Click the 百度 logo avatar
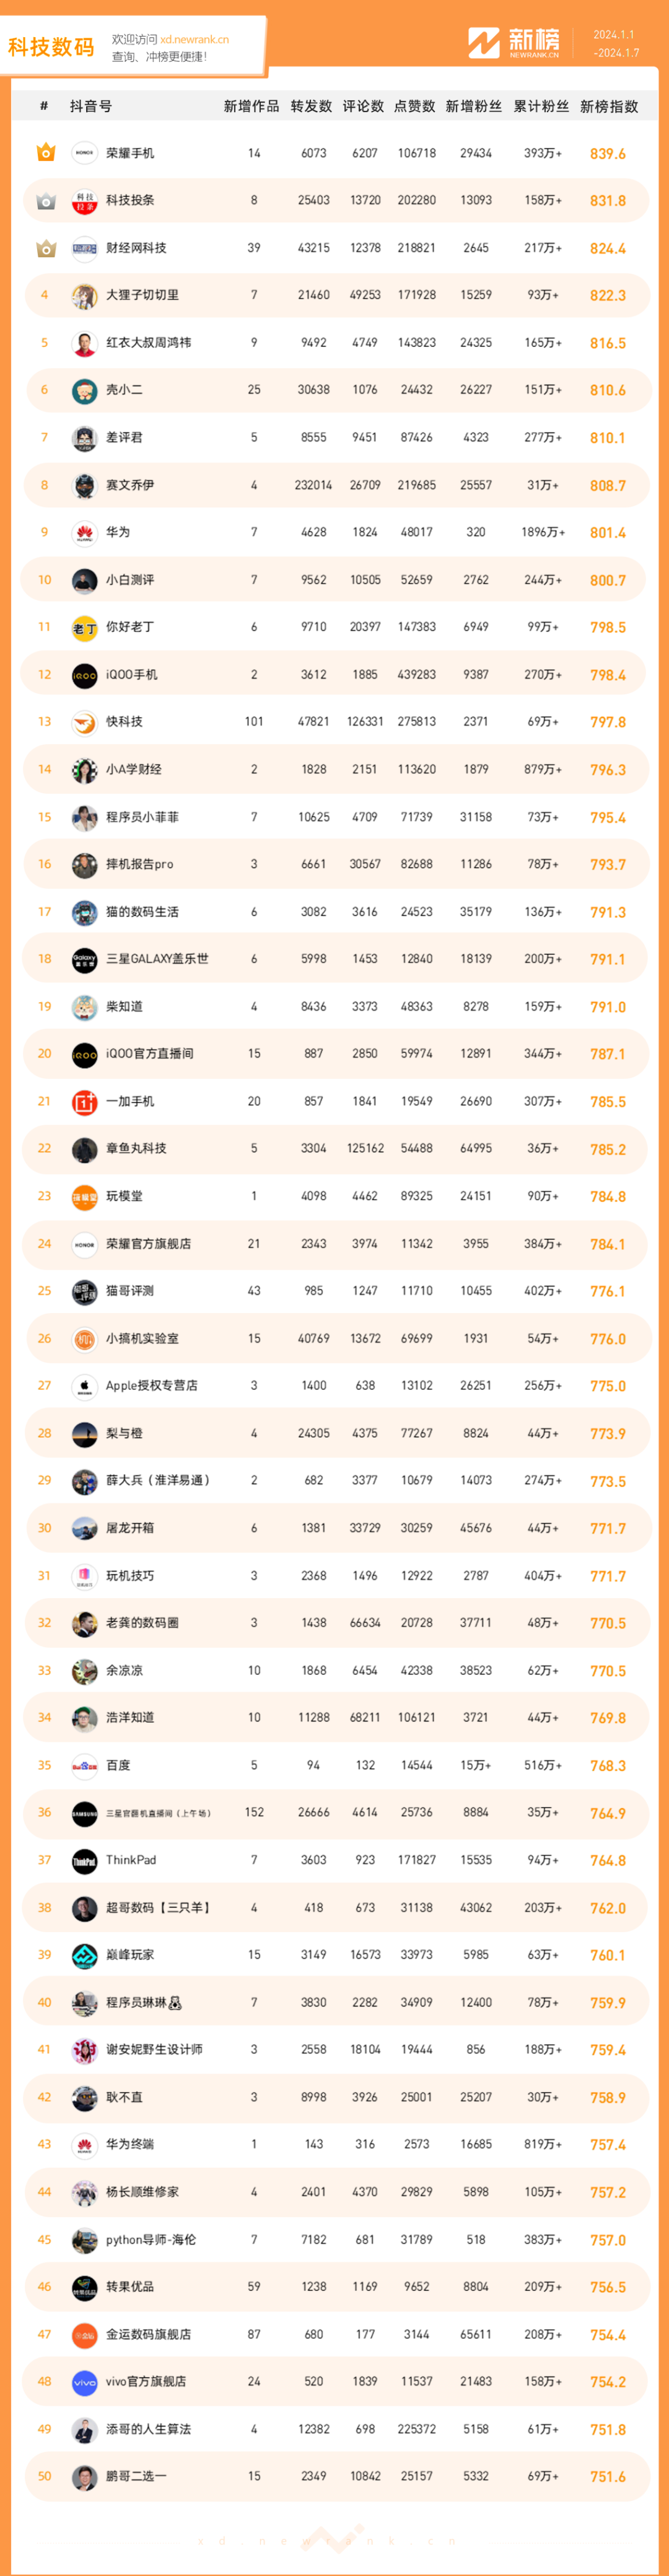669x2576 pixels. [x=85, y=1766]
